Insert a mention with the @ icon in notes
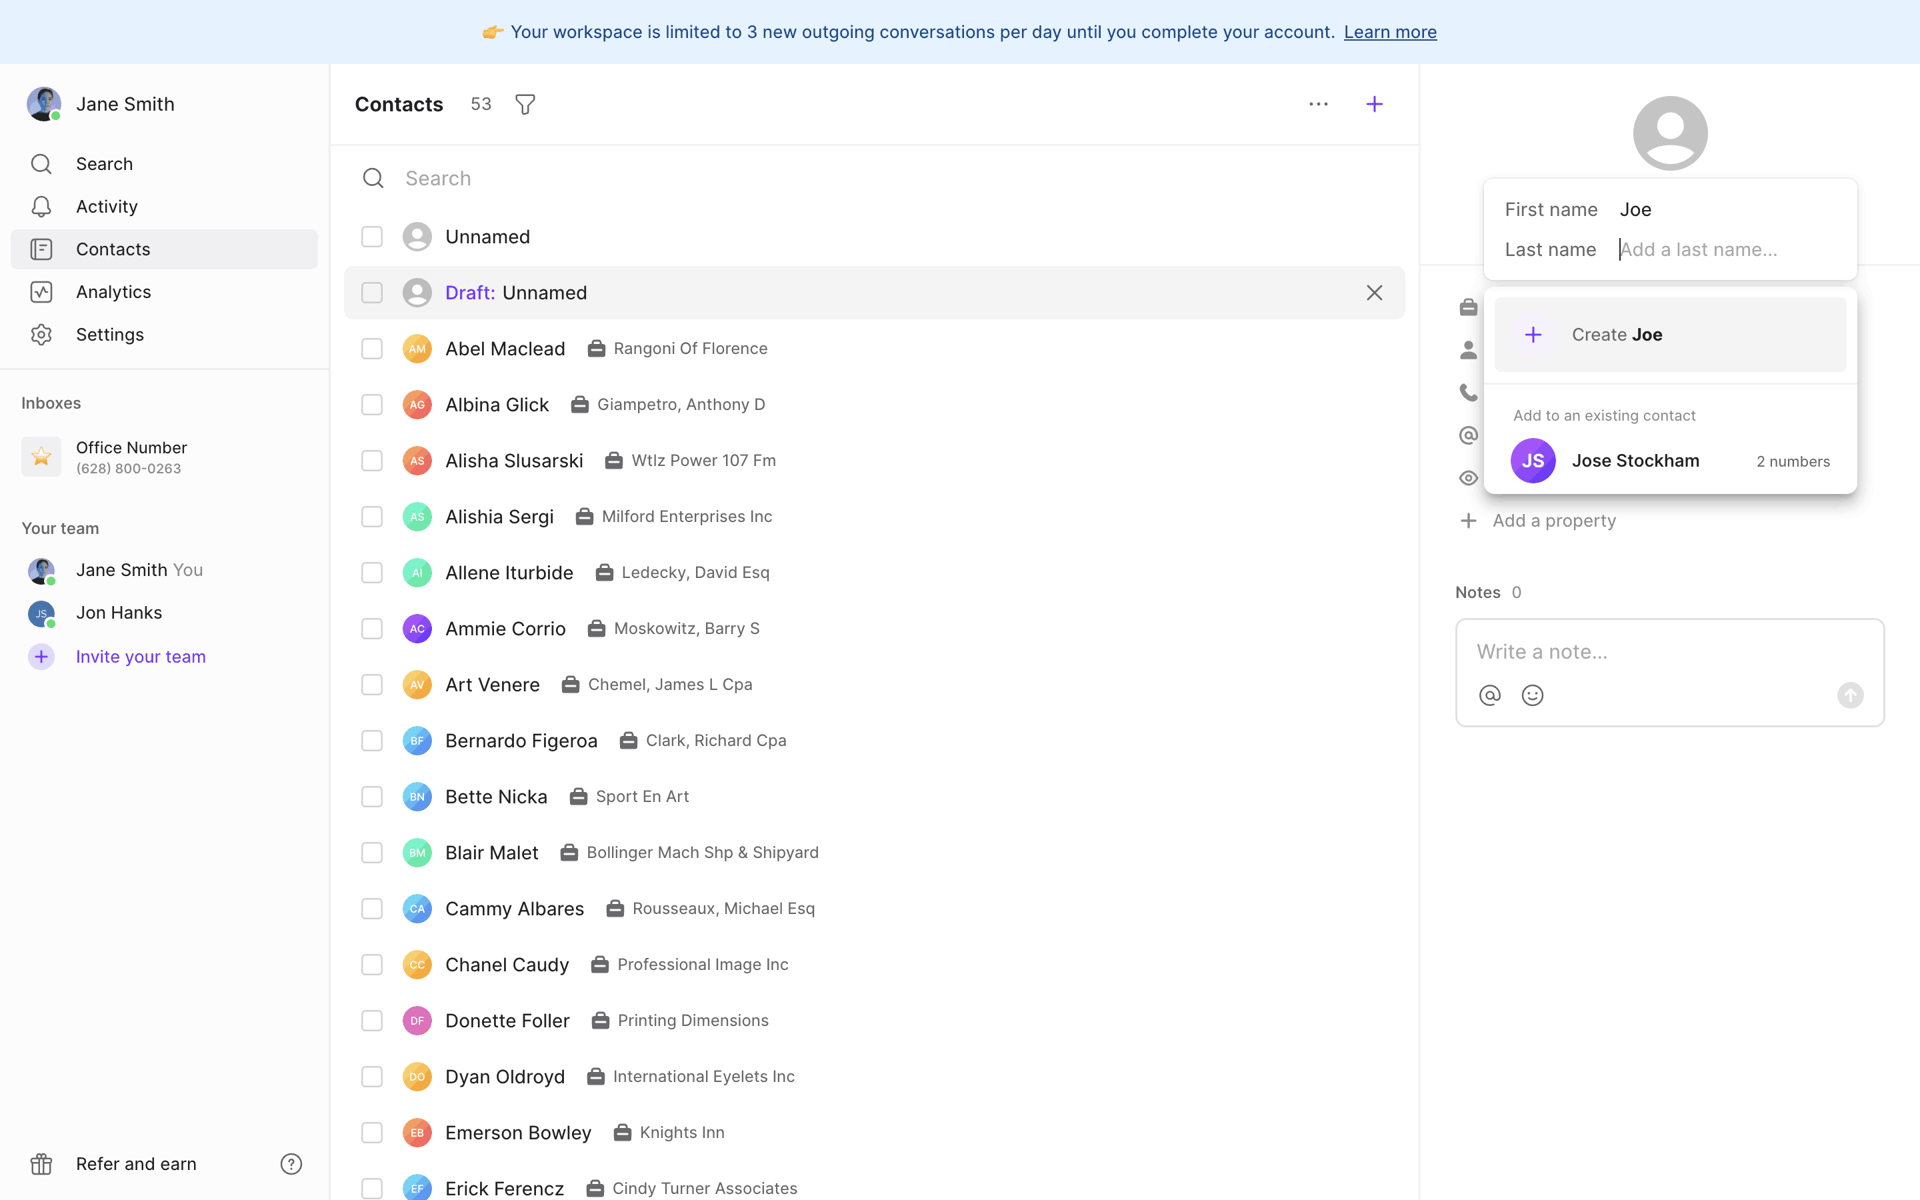 (1490, 695)
